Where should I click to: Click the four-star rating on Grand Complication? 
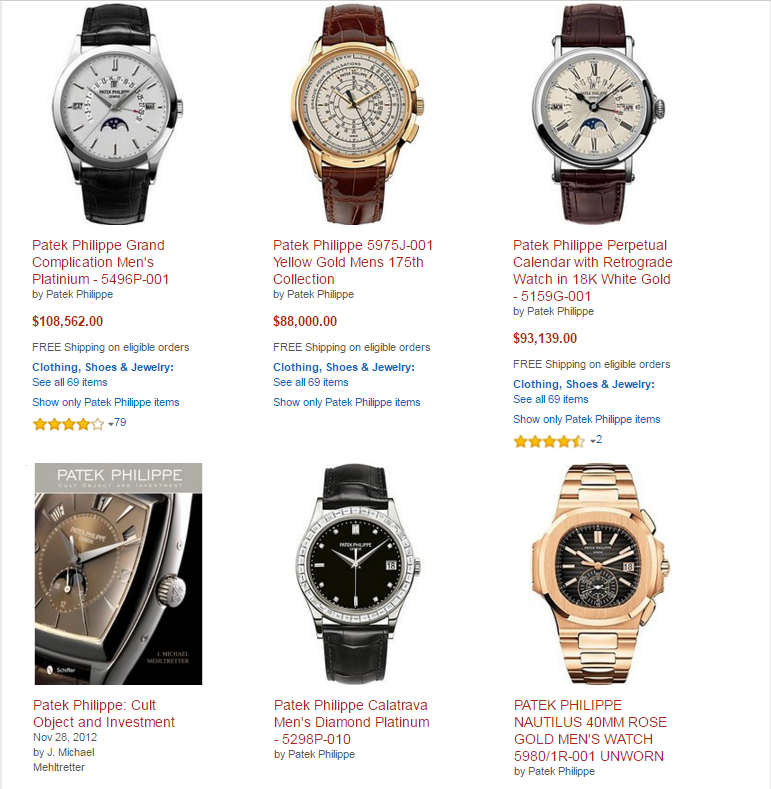[x=68, y=424]
